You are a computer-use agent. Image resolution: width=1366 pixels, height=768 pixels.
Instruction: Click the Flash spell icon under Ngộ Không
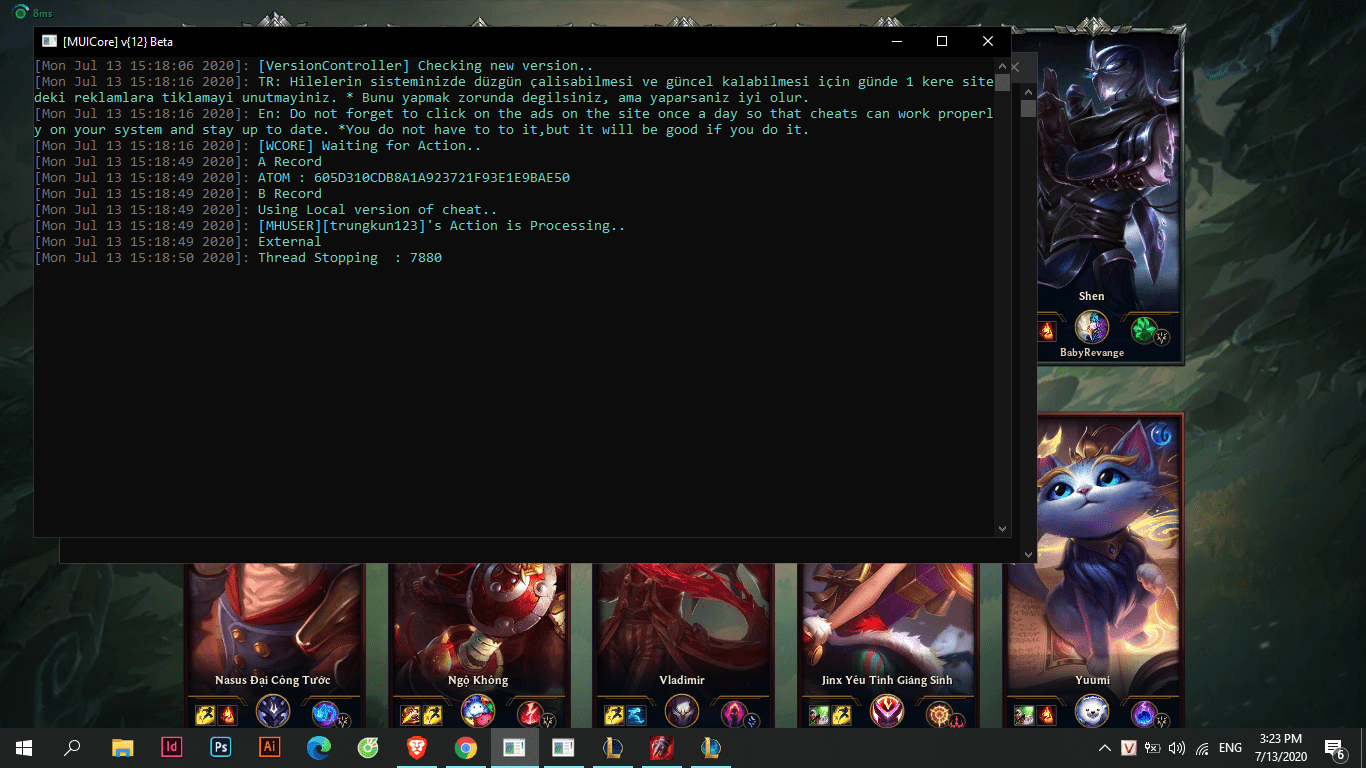(x=431, y=715)
